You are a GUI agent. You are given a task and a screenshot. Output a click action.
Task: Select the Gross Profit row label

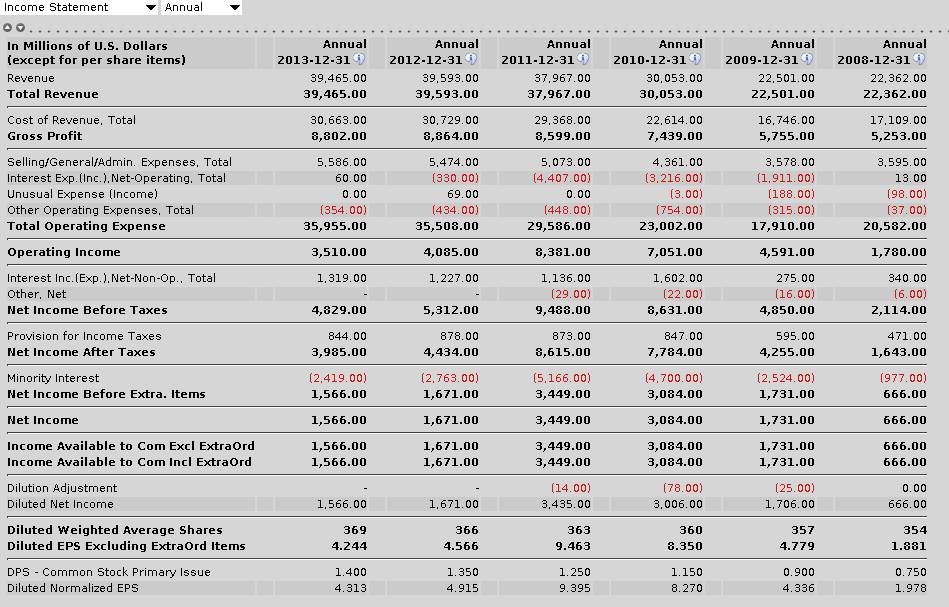[45, 136]
